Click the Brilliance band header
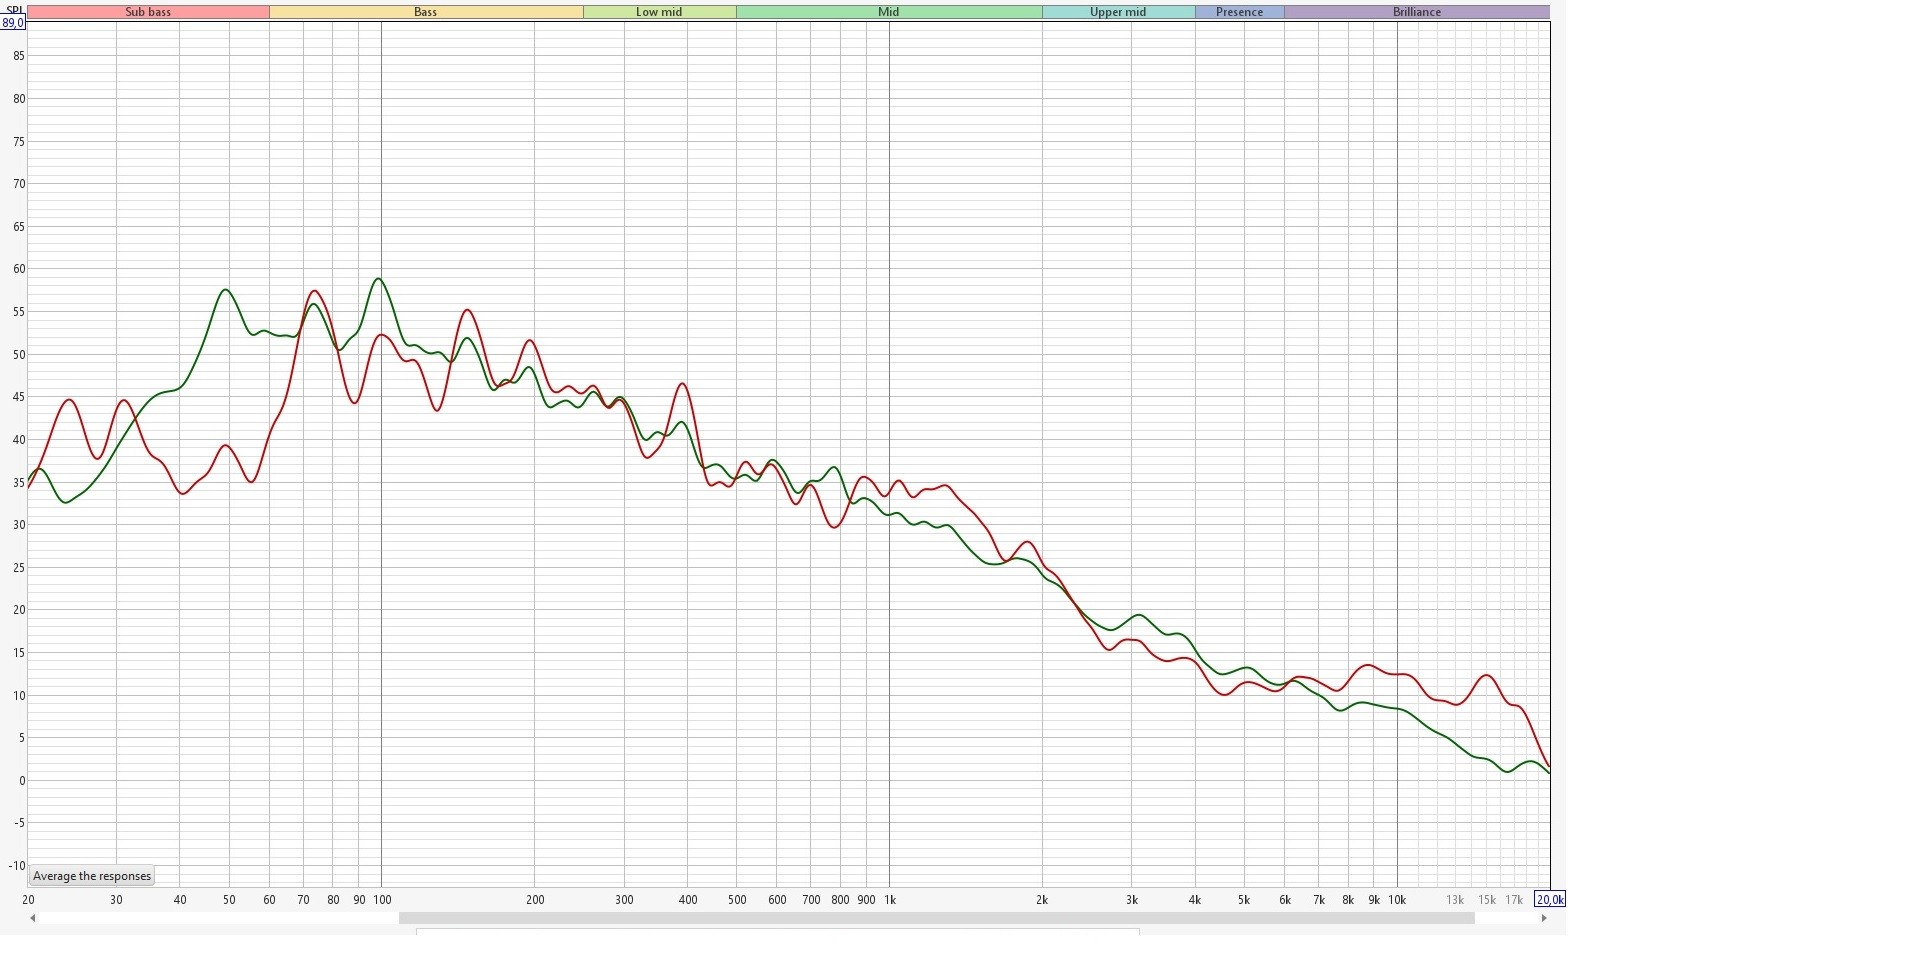1920x972 pixels. click(1417, 12)
